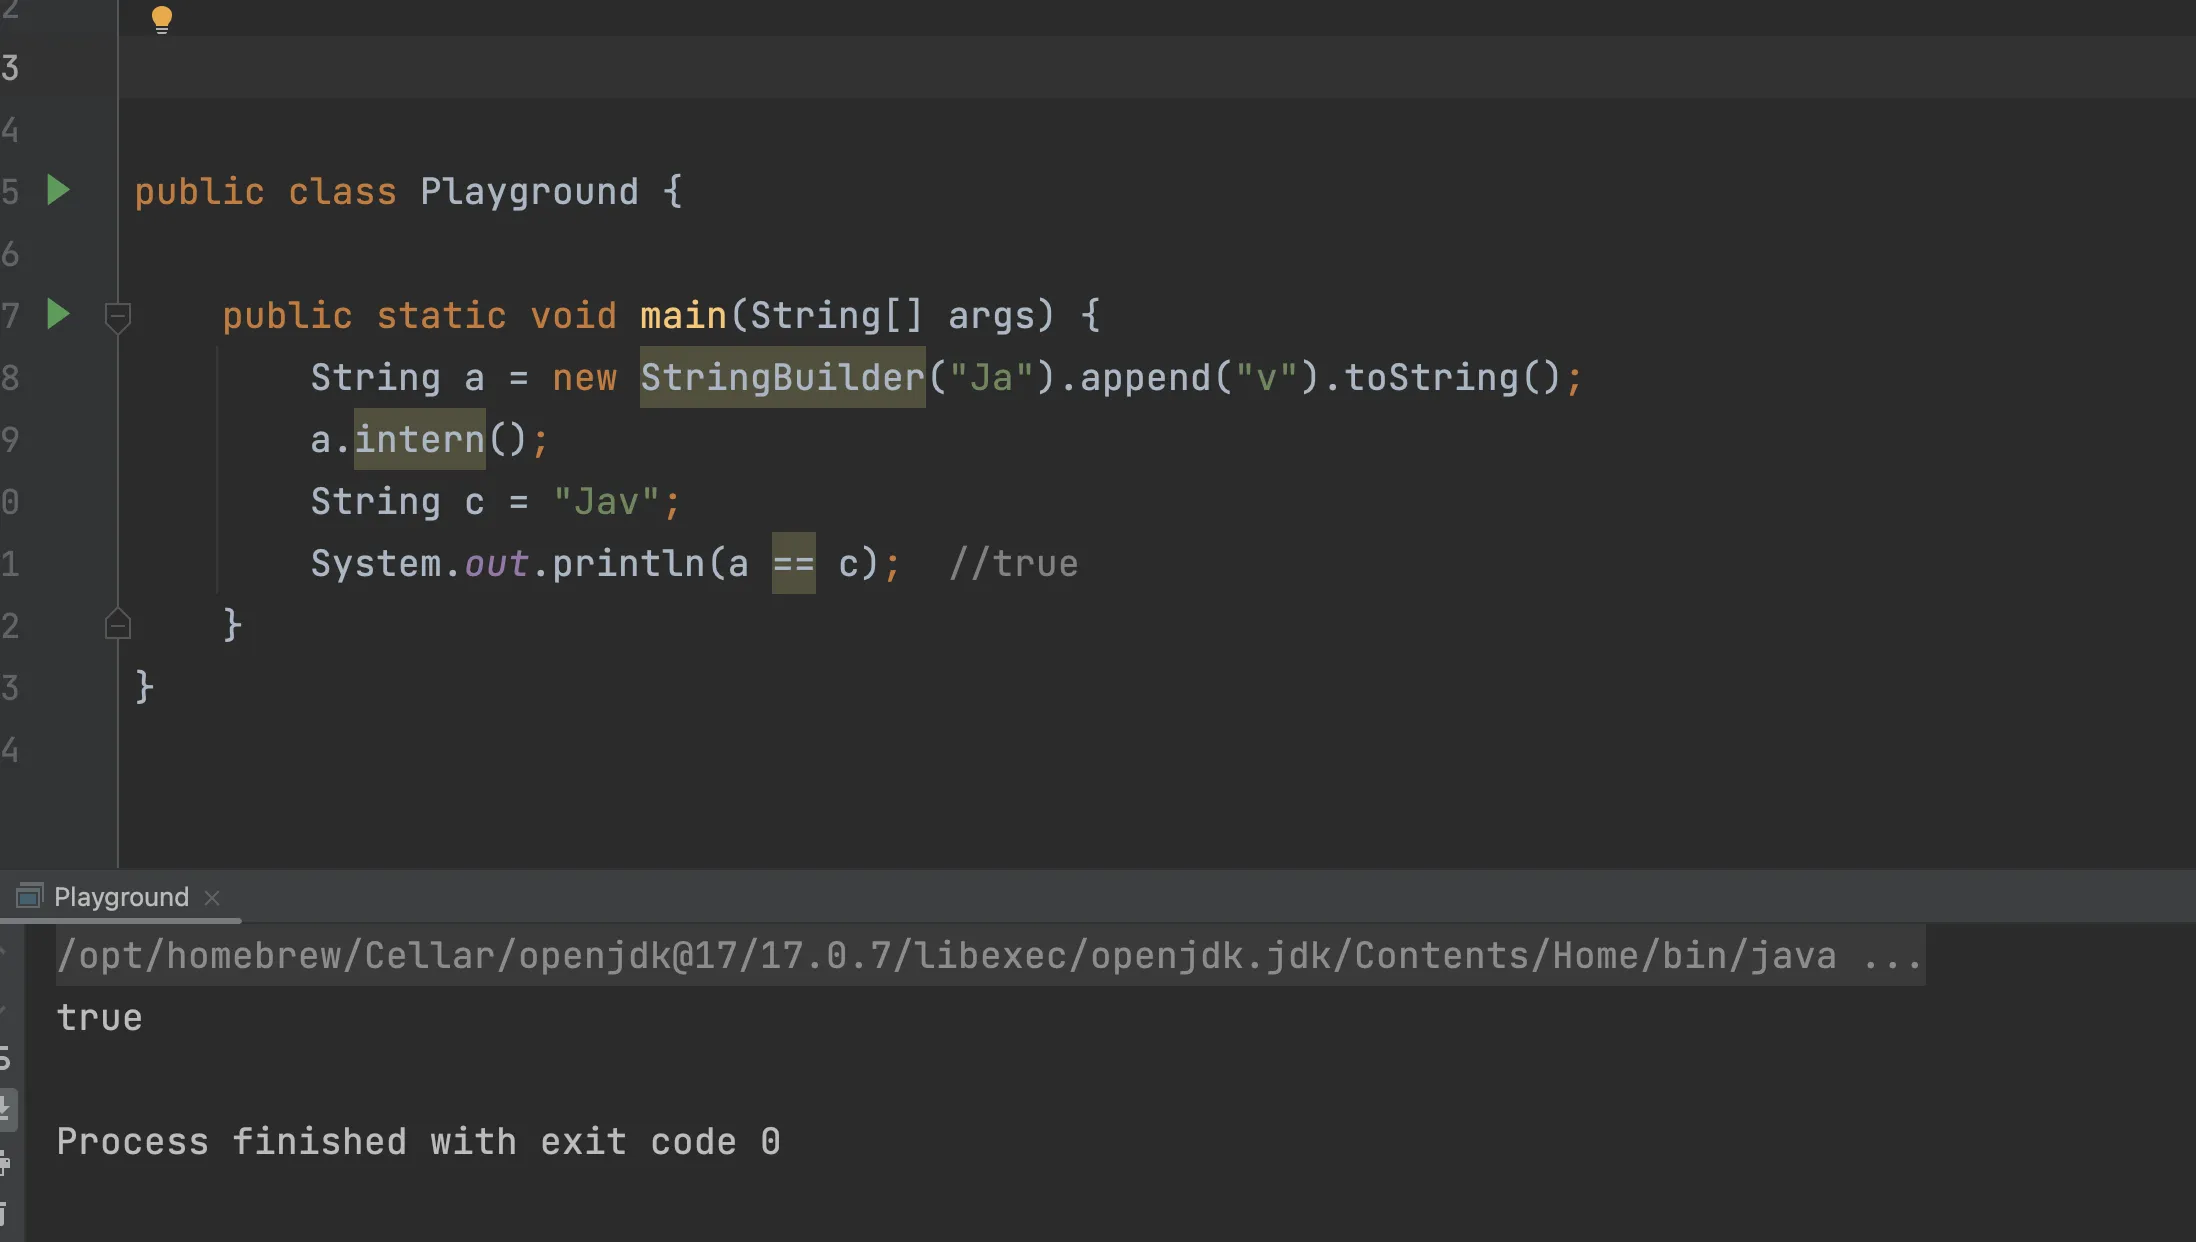The image size is (2196, 1242).
Task: Click the //true comment
Action: (1013, 564)
